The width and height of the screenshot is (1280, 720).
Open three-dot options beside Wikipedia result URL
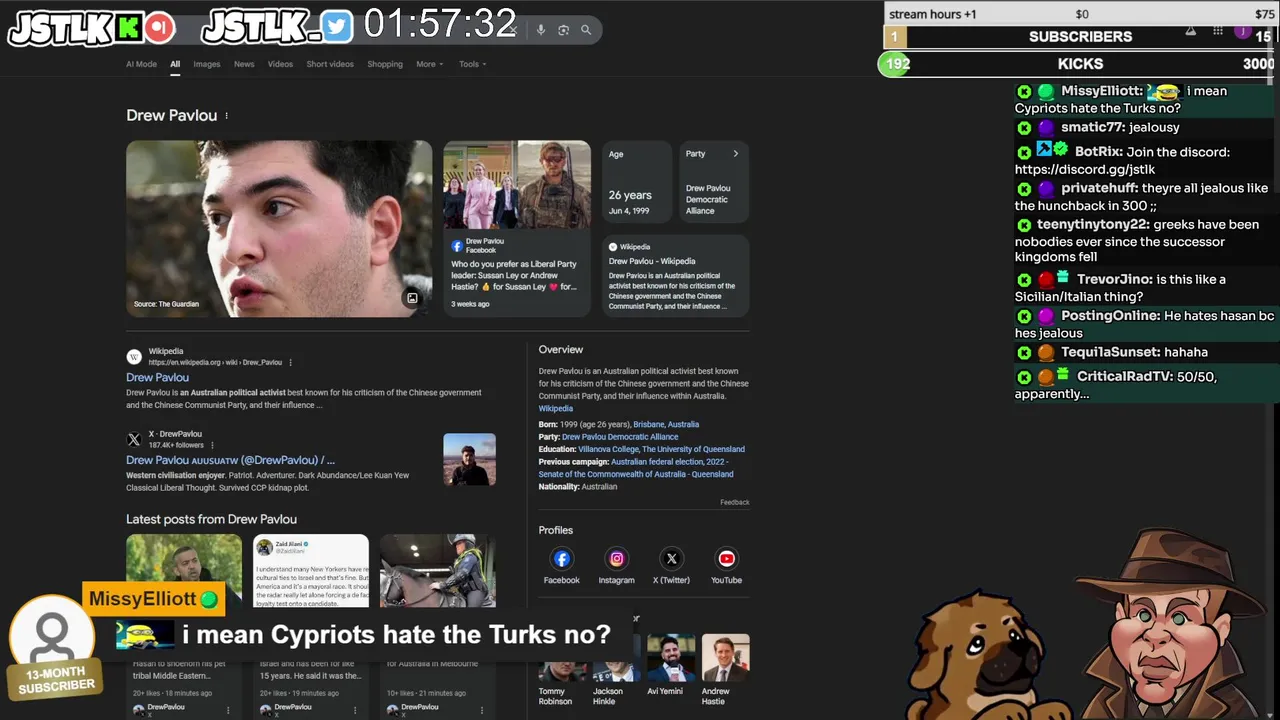[x=291, y=362]
